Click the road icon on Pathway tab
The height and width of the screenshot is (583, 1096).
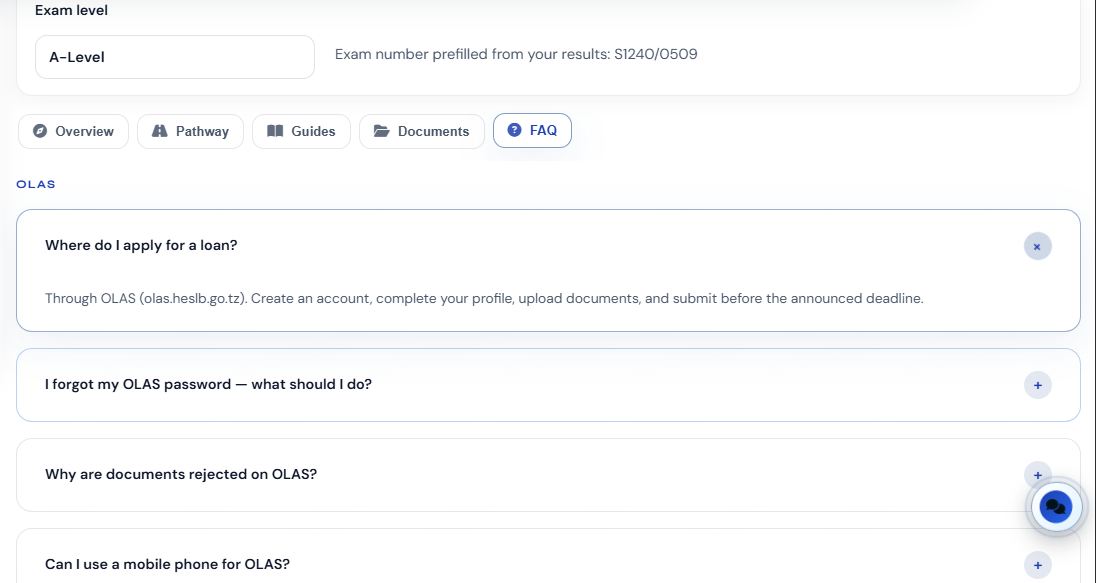160,131
